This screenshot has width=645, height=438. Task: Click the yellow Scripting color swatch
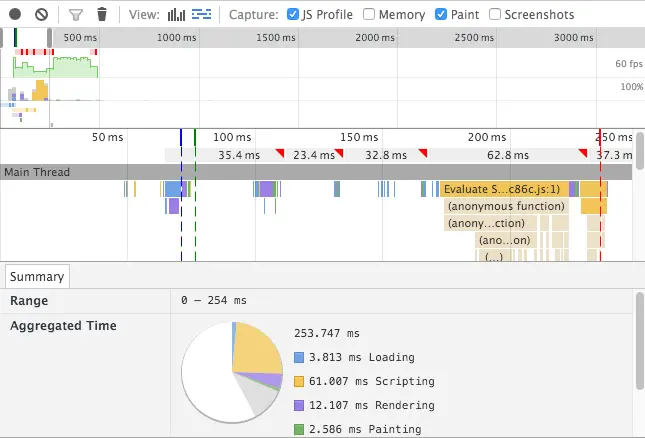tap(299, 381)
